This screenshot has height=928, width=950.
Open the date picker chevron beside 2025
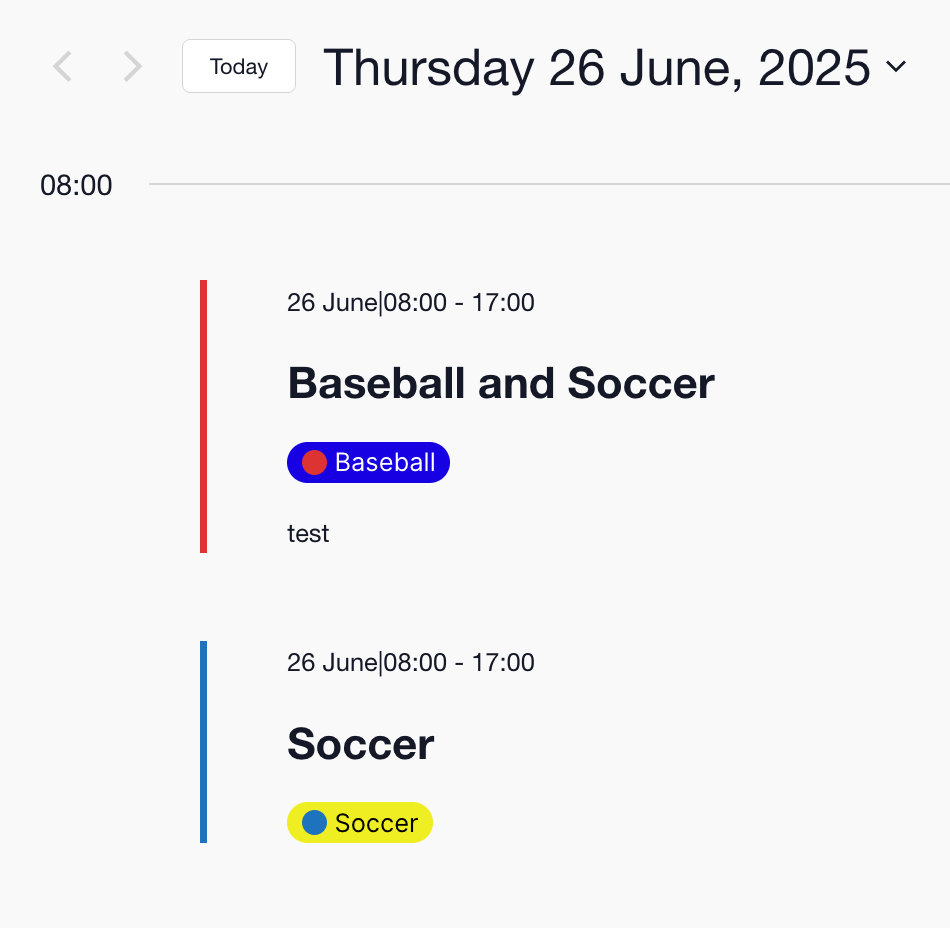point(896,67)
